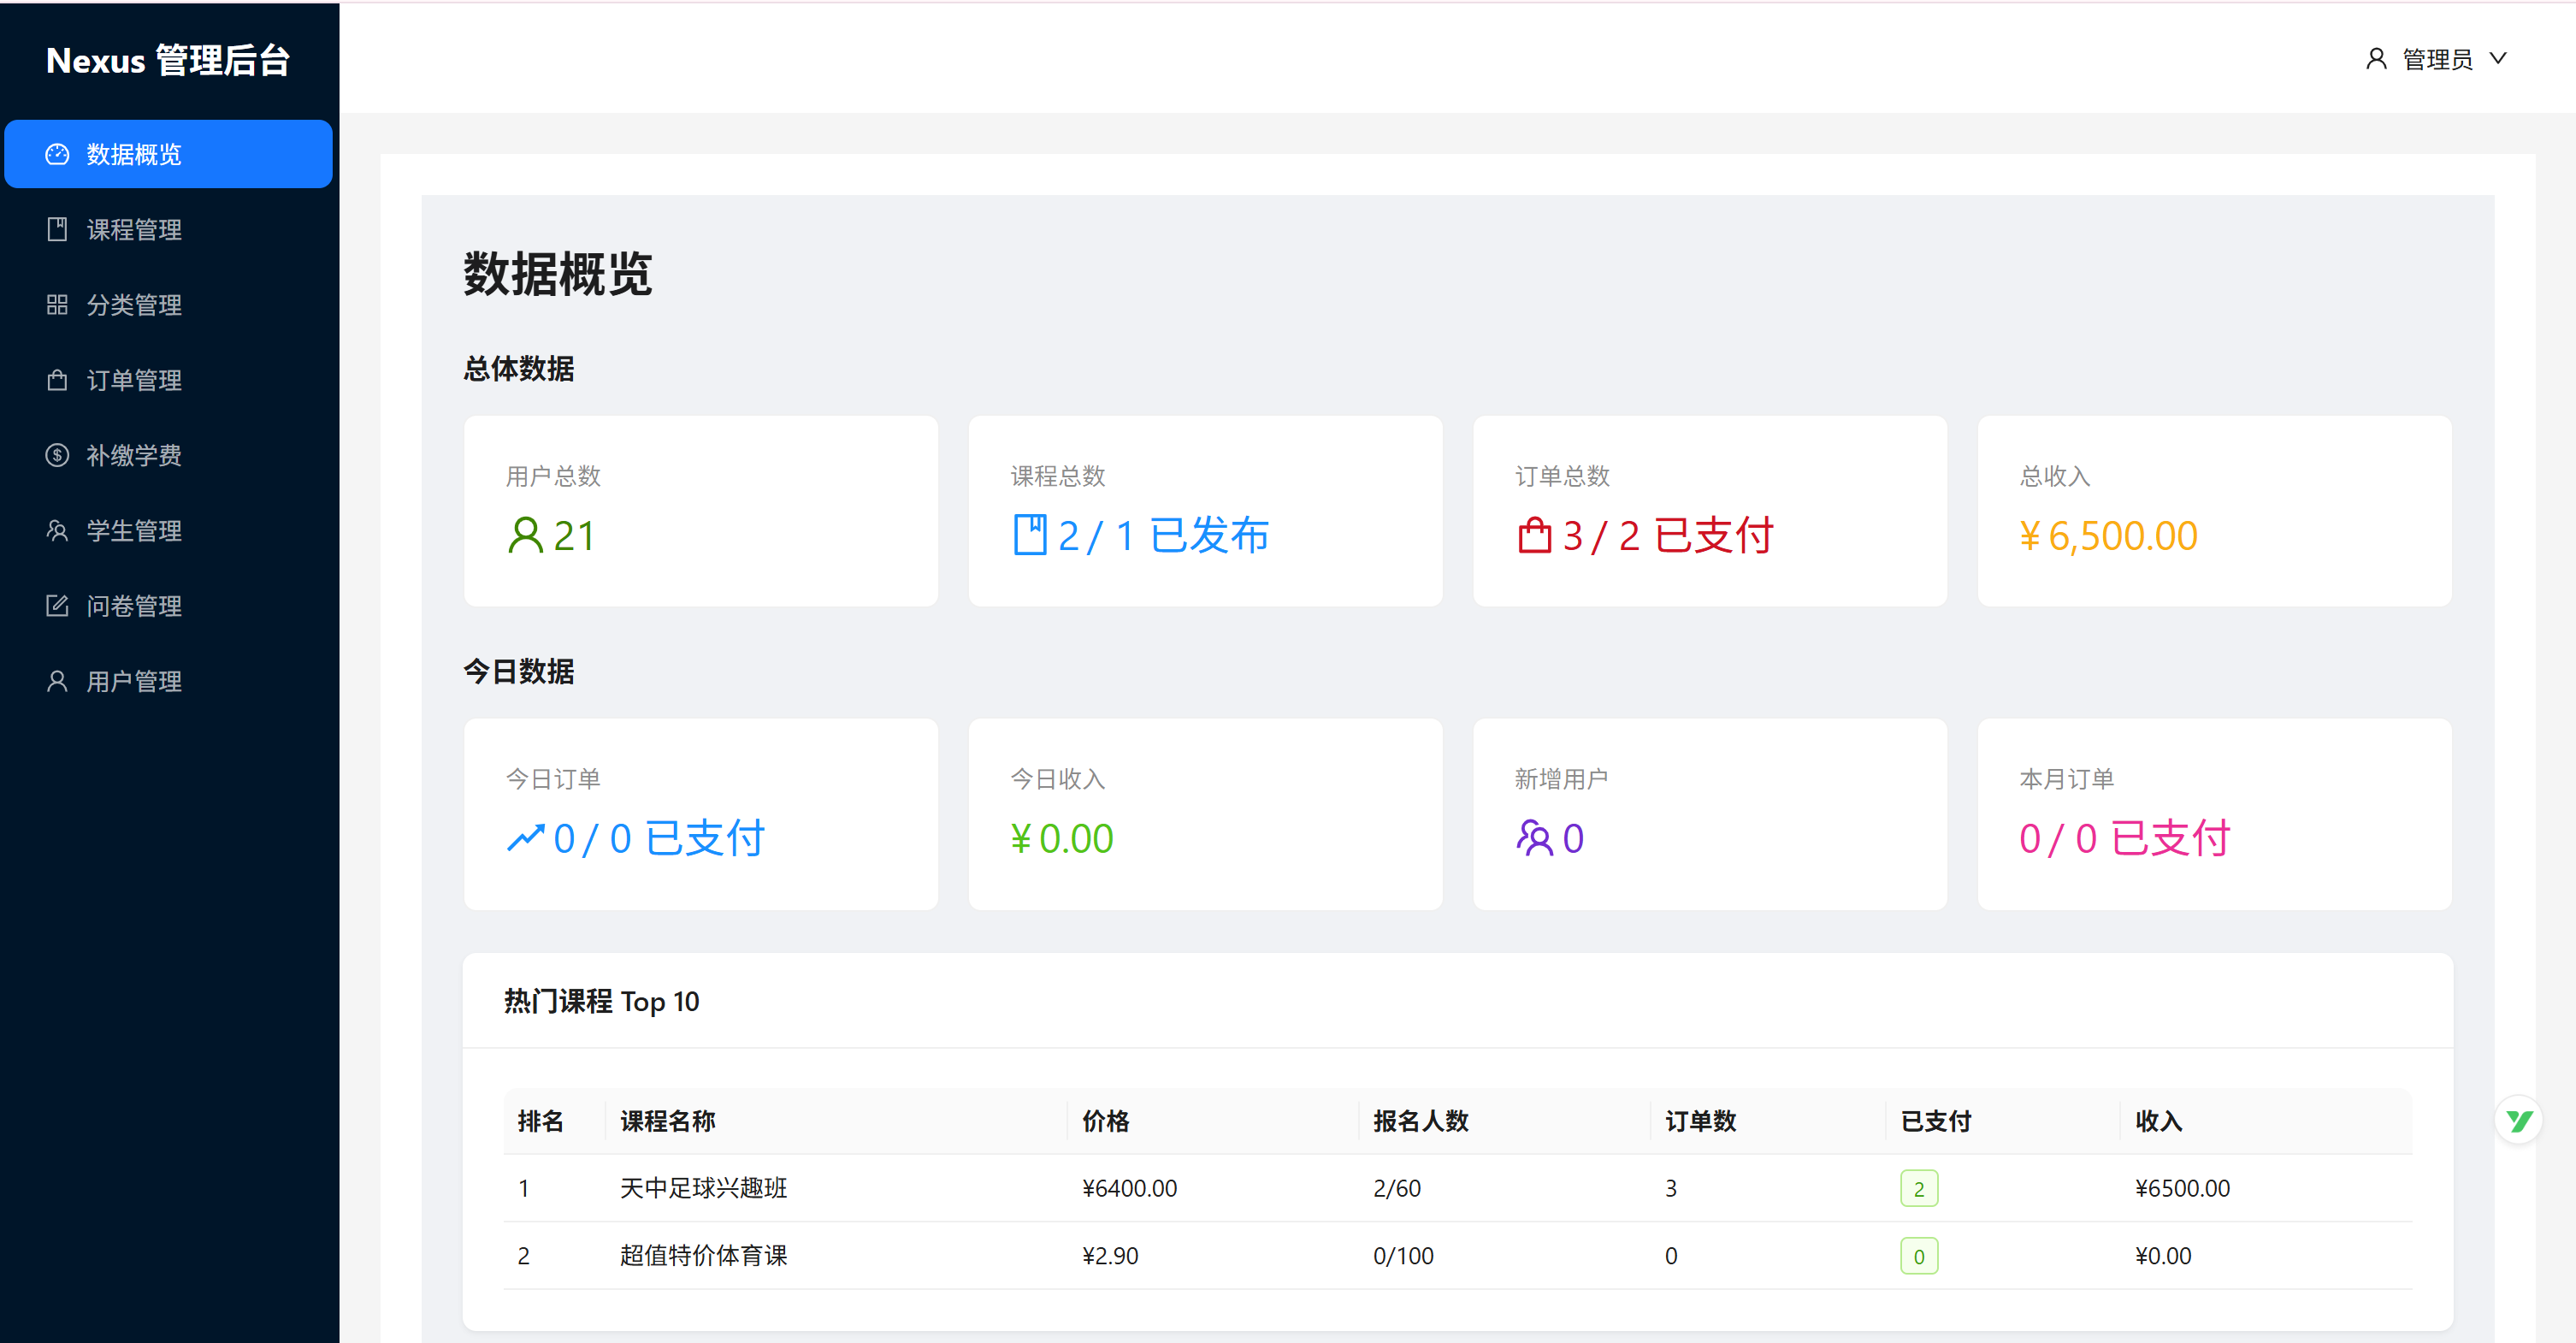Click the book icon beside 课程管理

[x=57, y=229]
